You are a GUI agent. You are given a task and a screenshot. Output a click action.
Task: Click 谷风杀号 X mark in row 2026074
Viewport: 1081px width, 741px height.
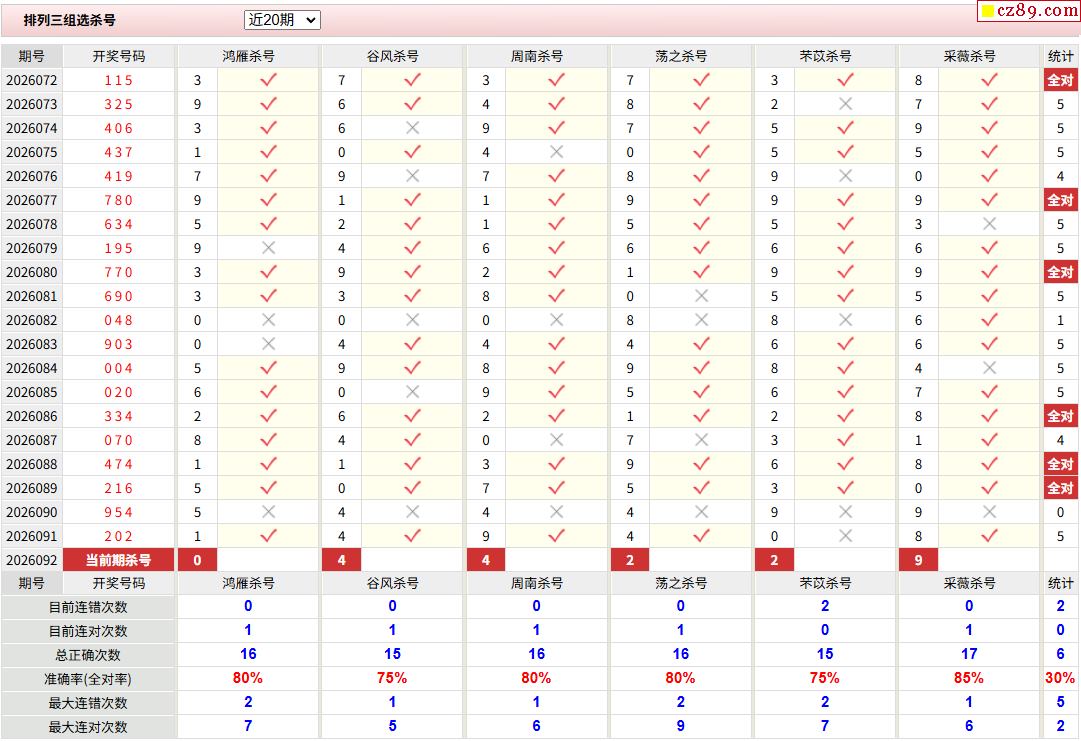(x=412, y=128)
